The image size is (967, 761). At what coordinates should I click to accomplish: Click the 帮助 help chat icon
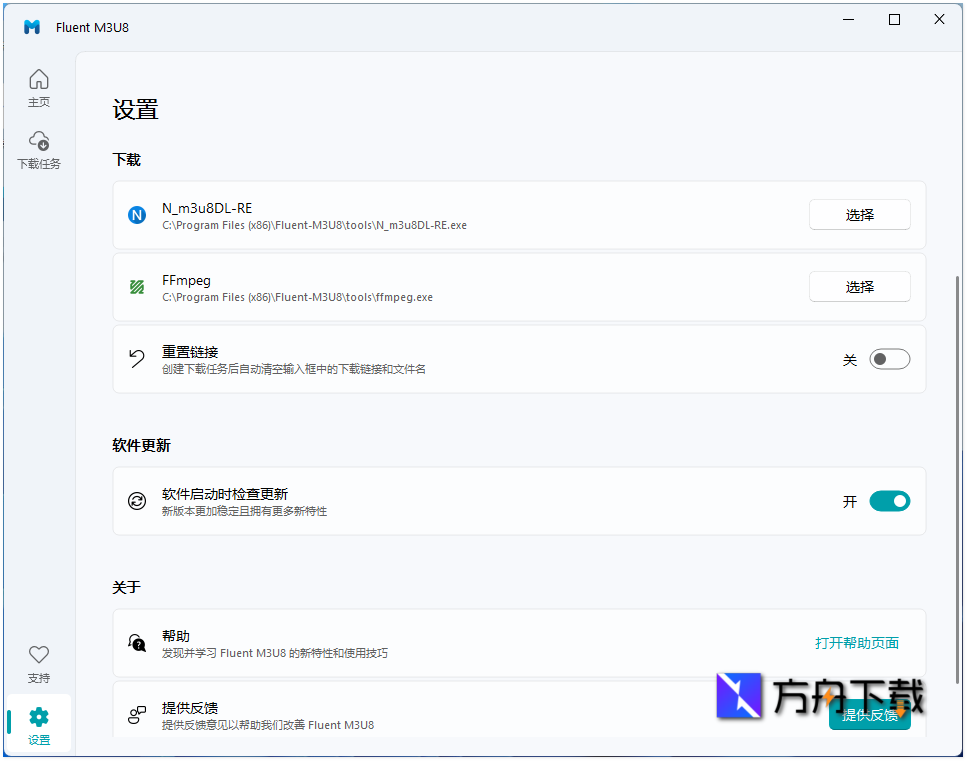137,643
